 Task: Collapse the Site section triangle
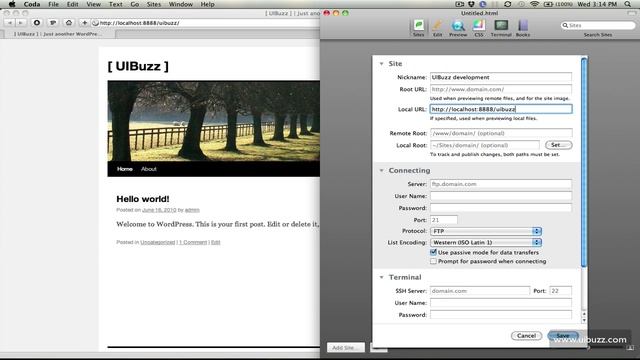pyautogui.click(x=381, y=64)
